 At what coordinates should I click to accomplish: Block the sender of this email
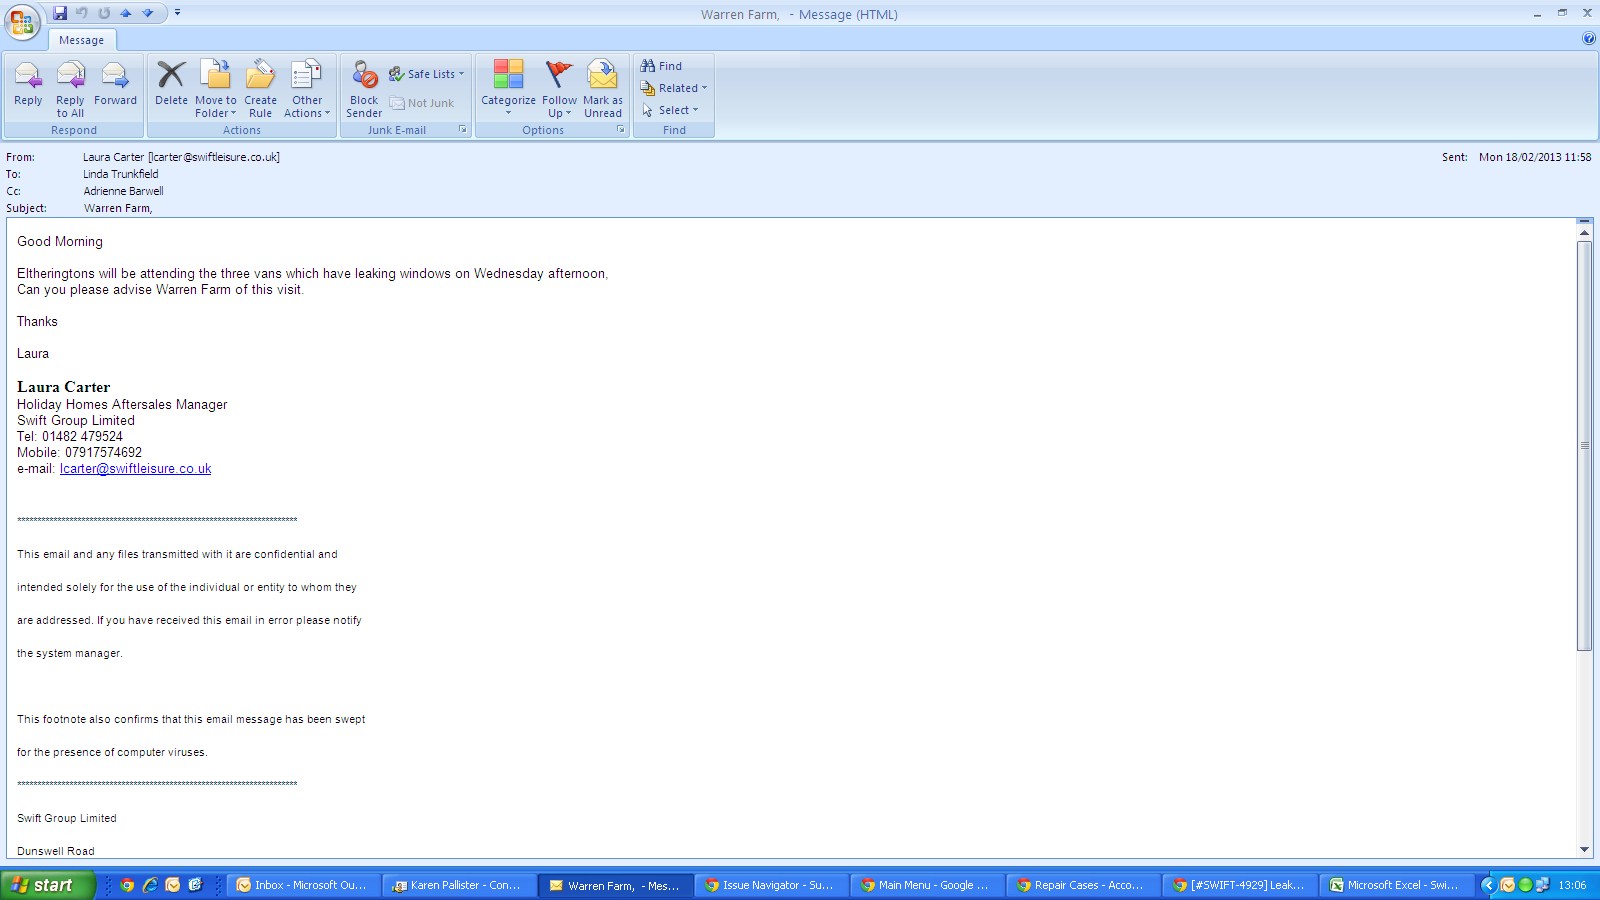coord(364,89)
